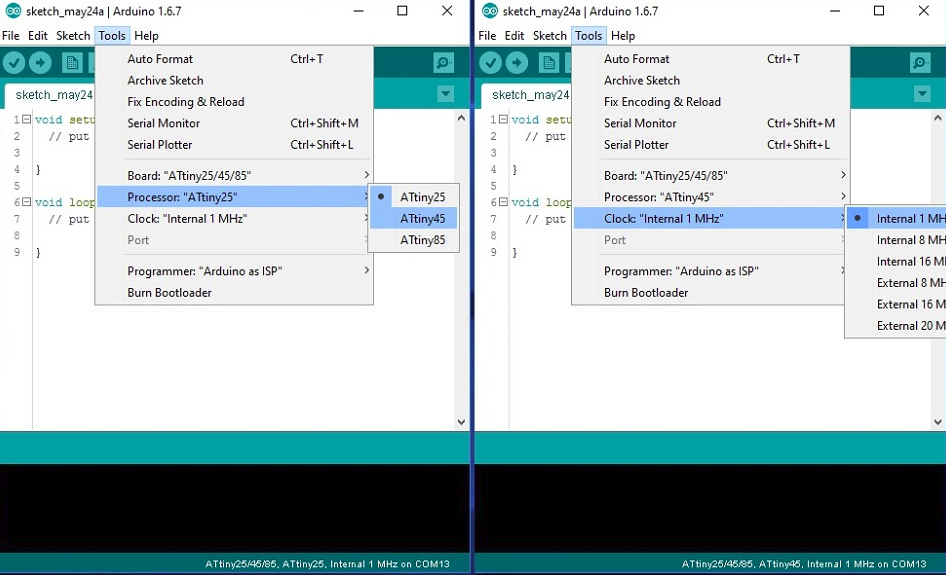Viewport: 946px width, 575px height.
Task: Click editor scroll up arrow in right window
Action: [938, 118]
